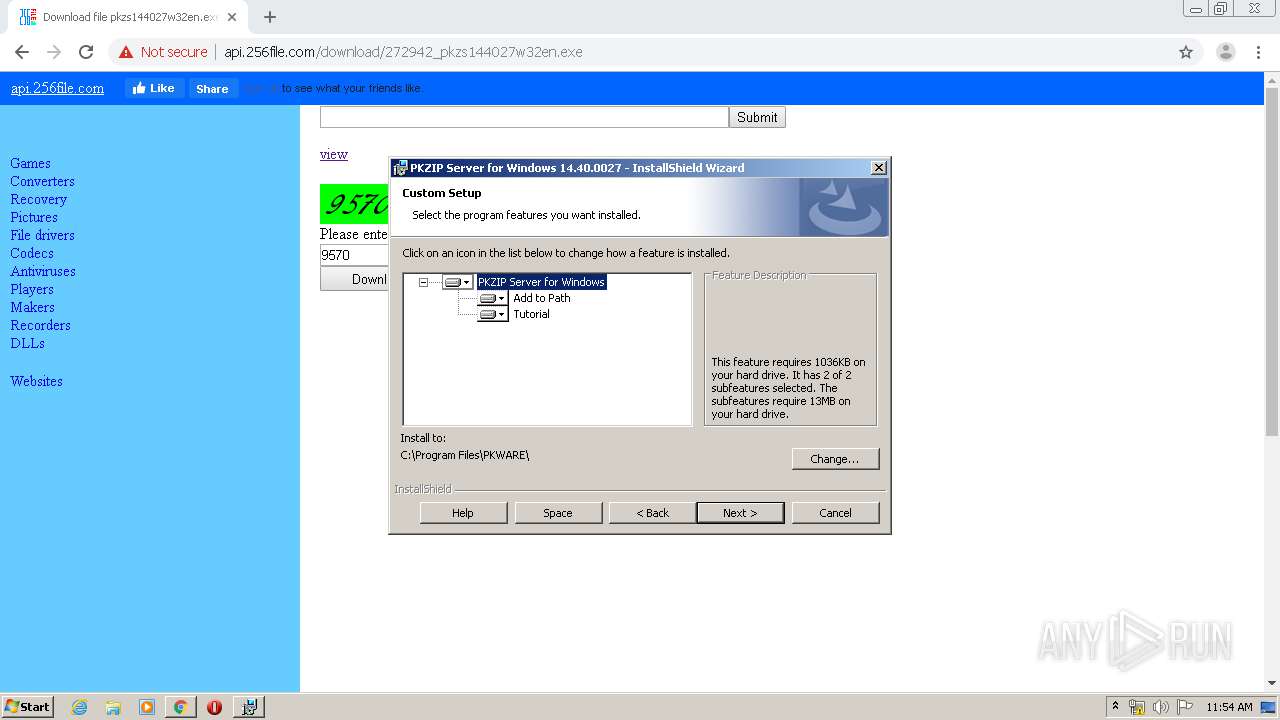
Task: Change the install folder location
Action: 835,459
